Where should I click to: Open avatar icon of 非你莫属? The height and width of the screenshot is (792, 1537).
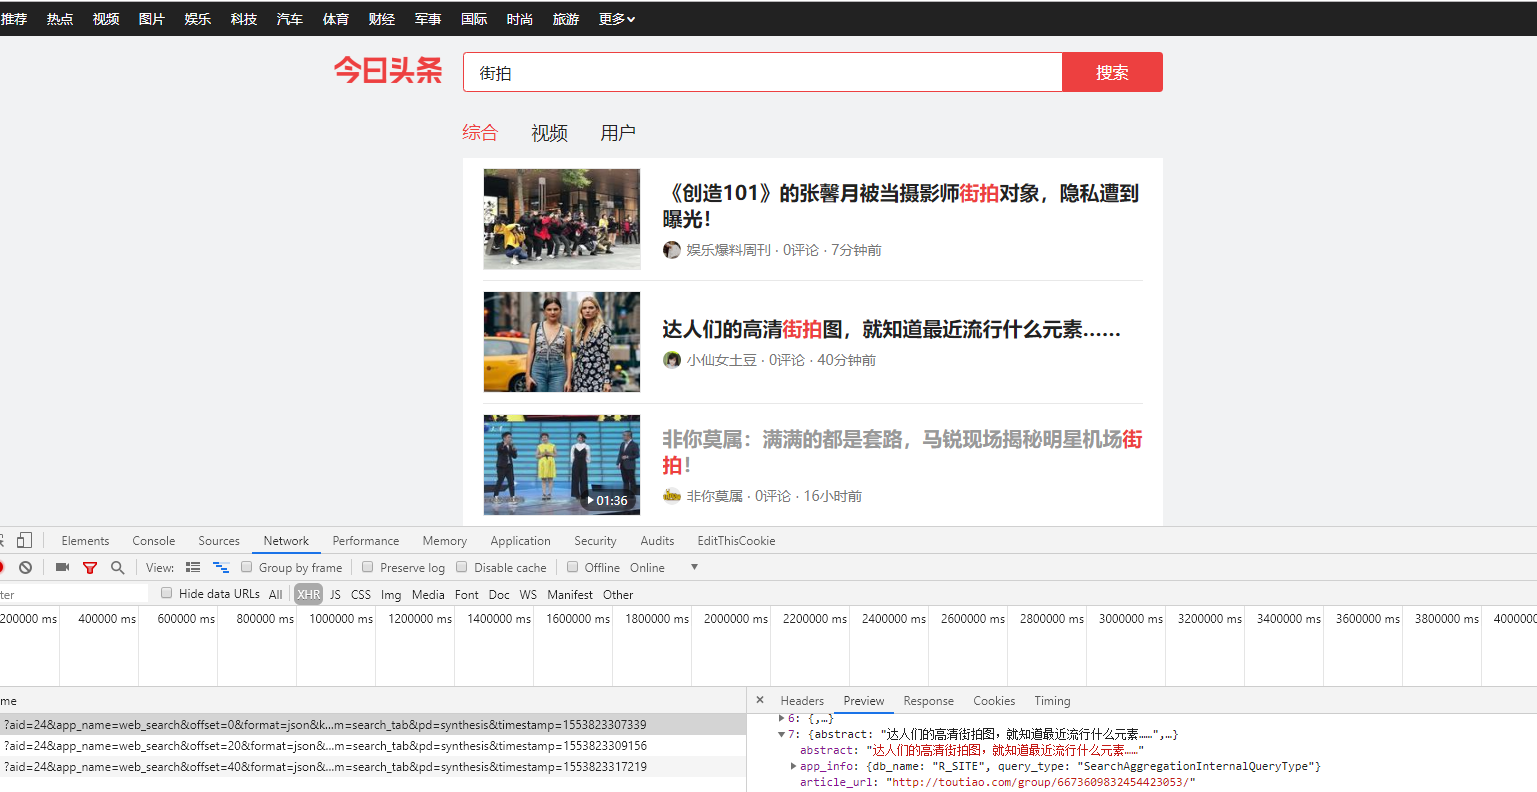672,496
